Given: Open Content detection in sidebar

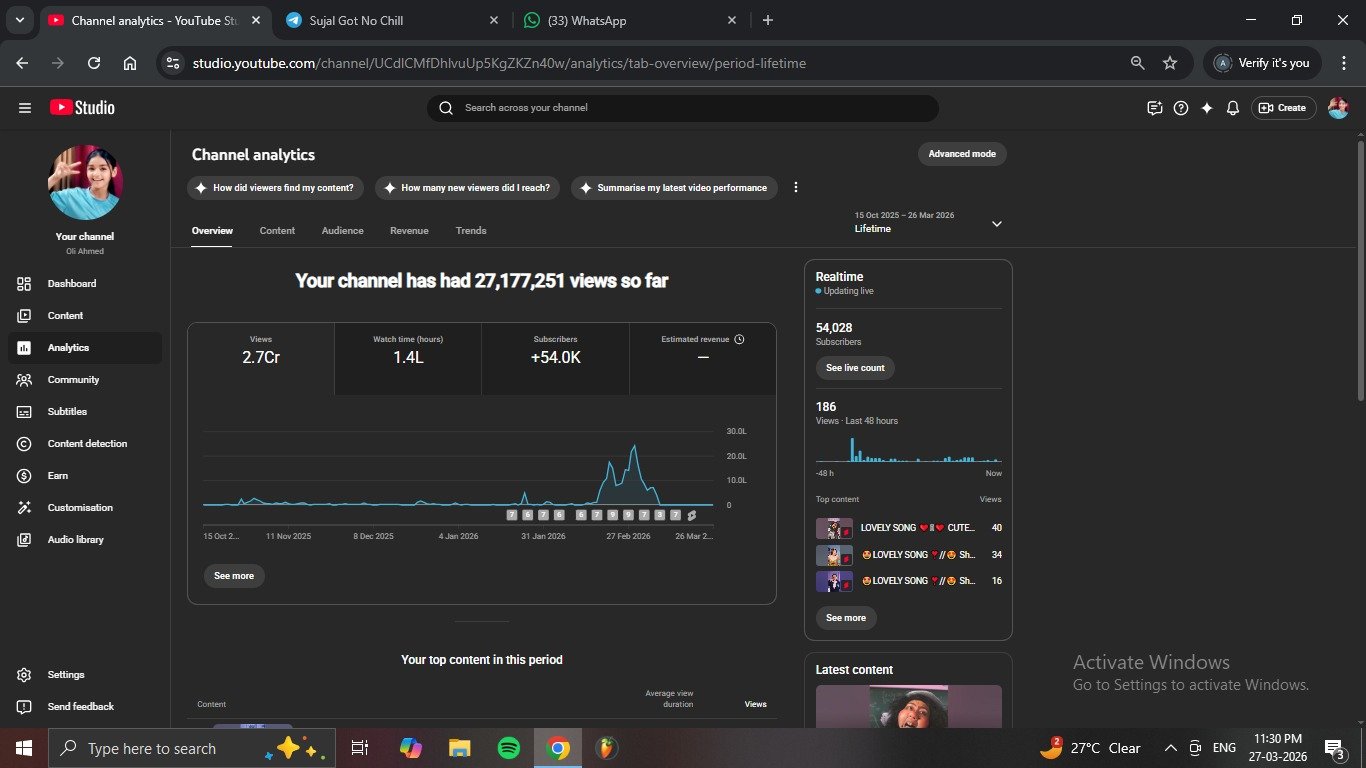Looking at the screenshot, I should coord(87,444).
